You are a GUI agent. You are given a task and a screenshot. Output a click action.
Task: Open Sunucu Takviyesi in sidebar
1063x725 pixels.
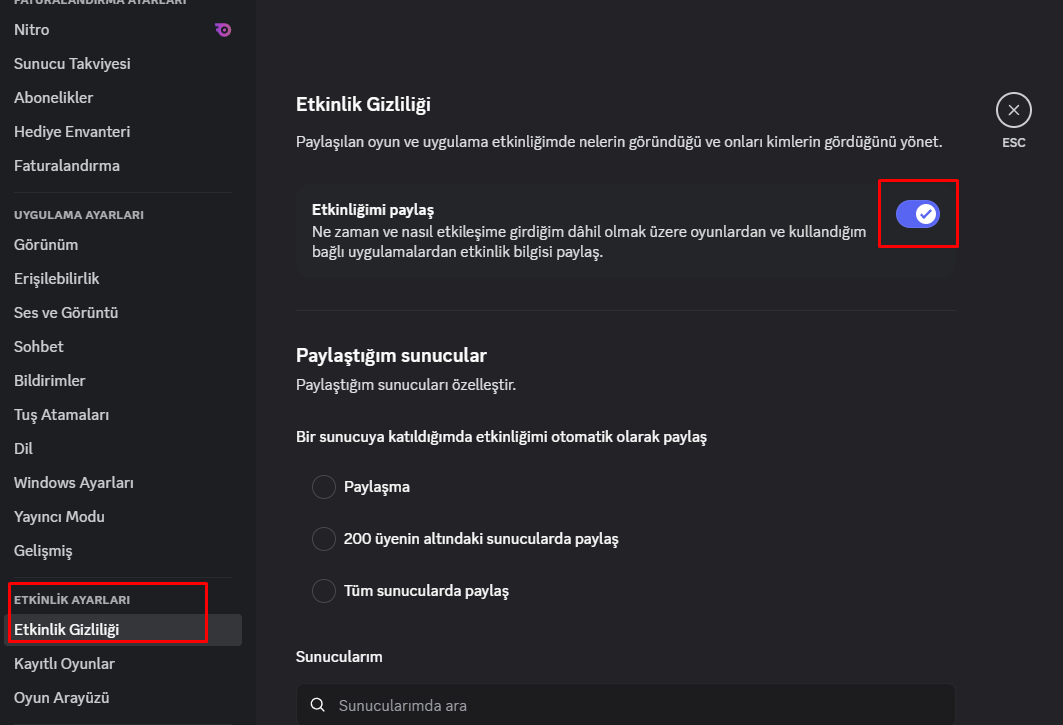[72, 64]
